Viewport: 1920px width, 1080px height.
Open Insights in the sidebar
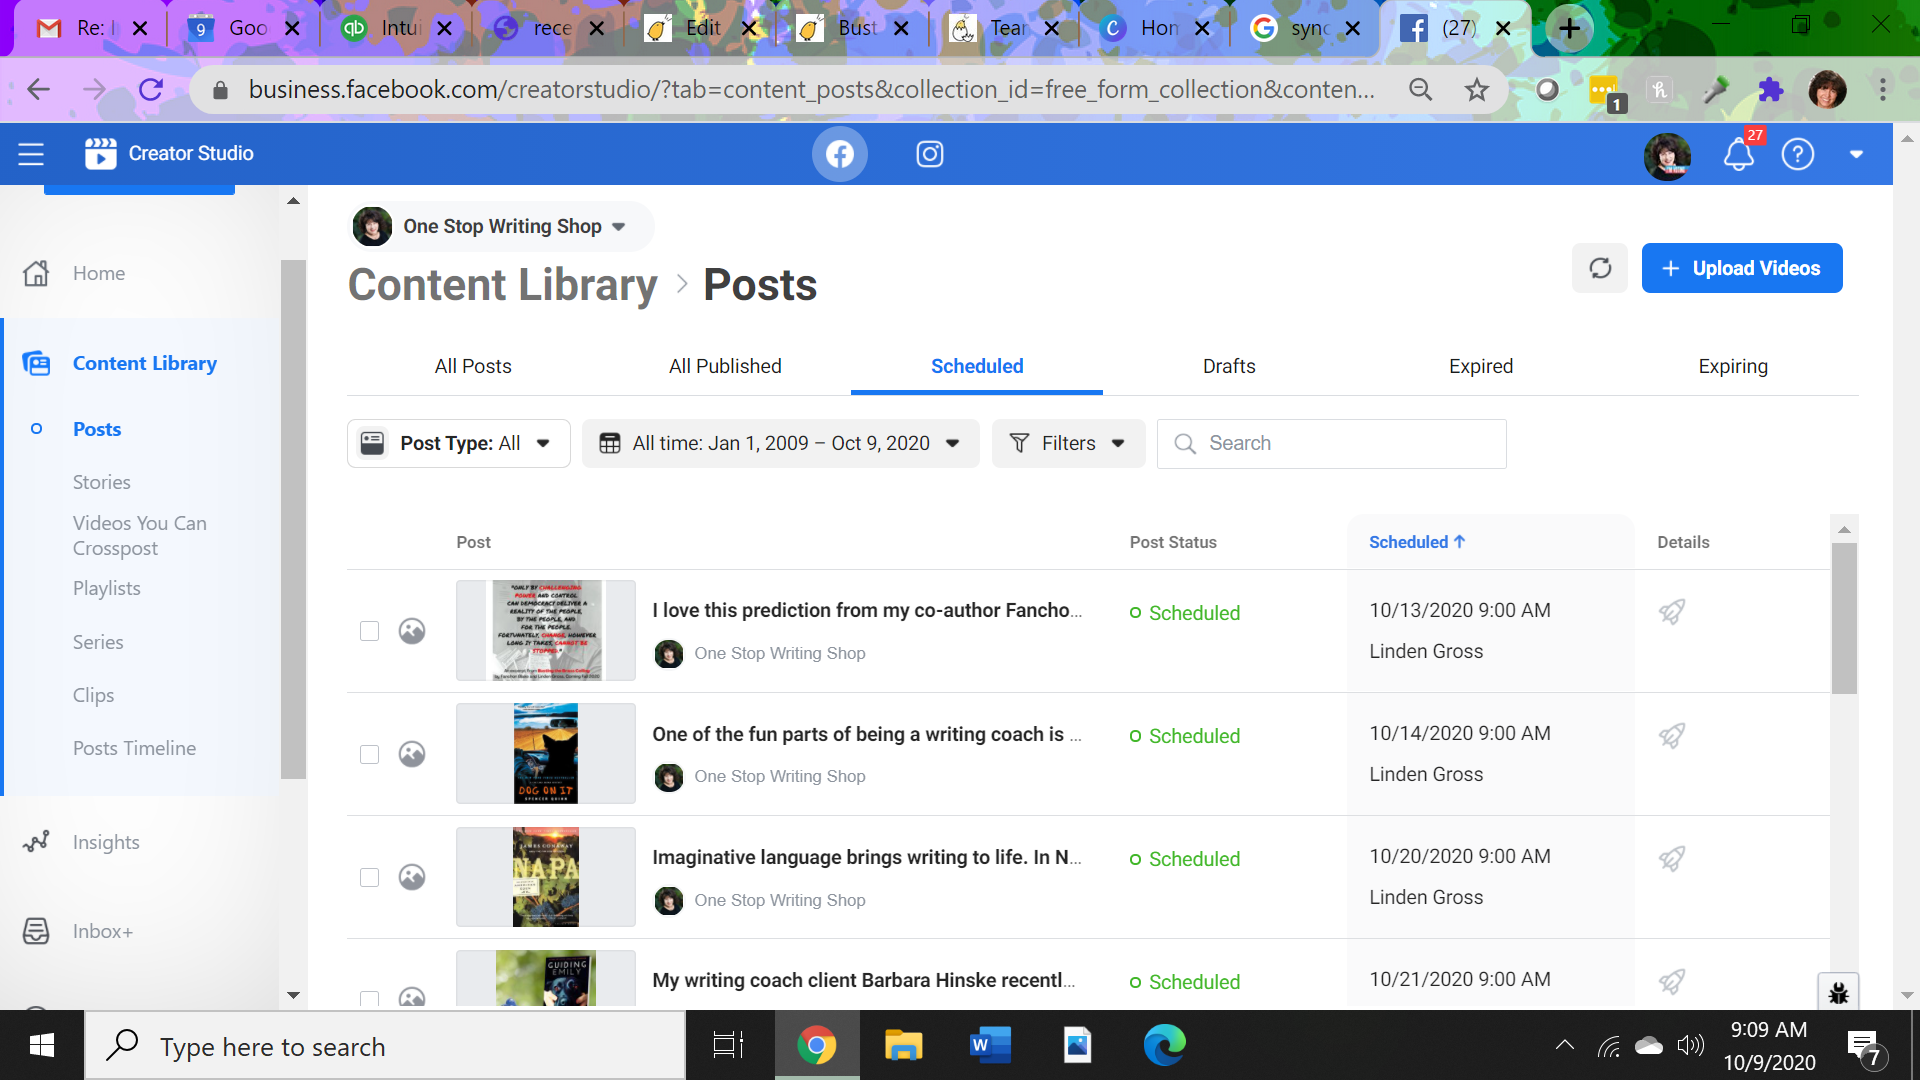(x=105, y=842)
